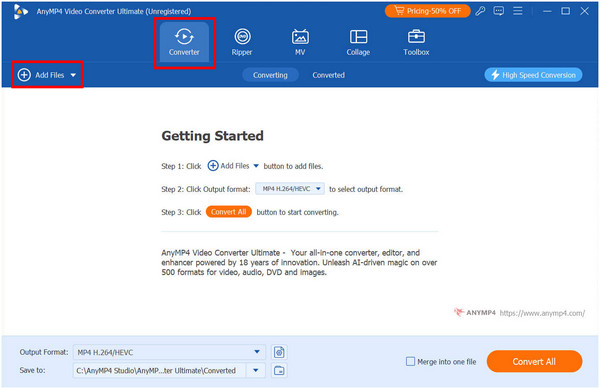Open the MV tab
The image size is (600, 389).
[x=300, y=42]
